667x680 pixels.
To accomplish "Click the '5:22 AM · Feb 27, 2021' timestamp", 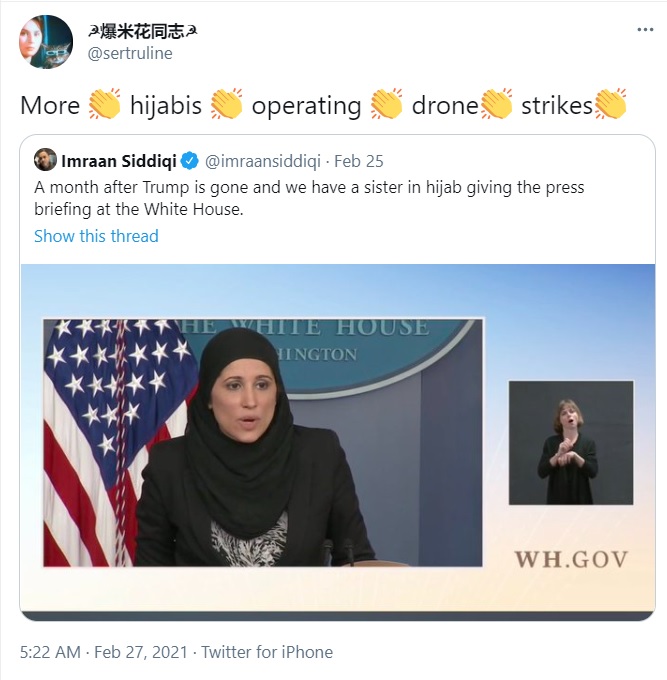I will click(104, 652).
